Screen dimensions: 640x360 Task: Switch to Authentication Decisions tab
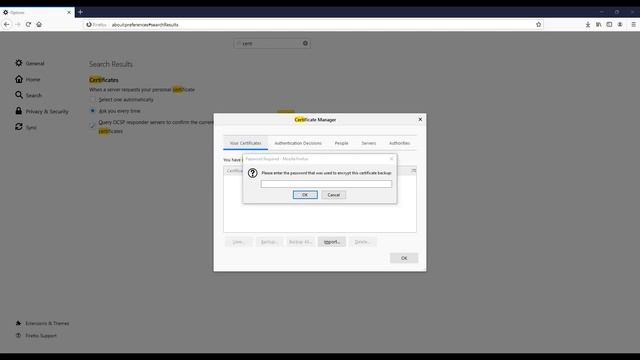(298, 143)
